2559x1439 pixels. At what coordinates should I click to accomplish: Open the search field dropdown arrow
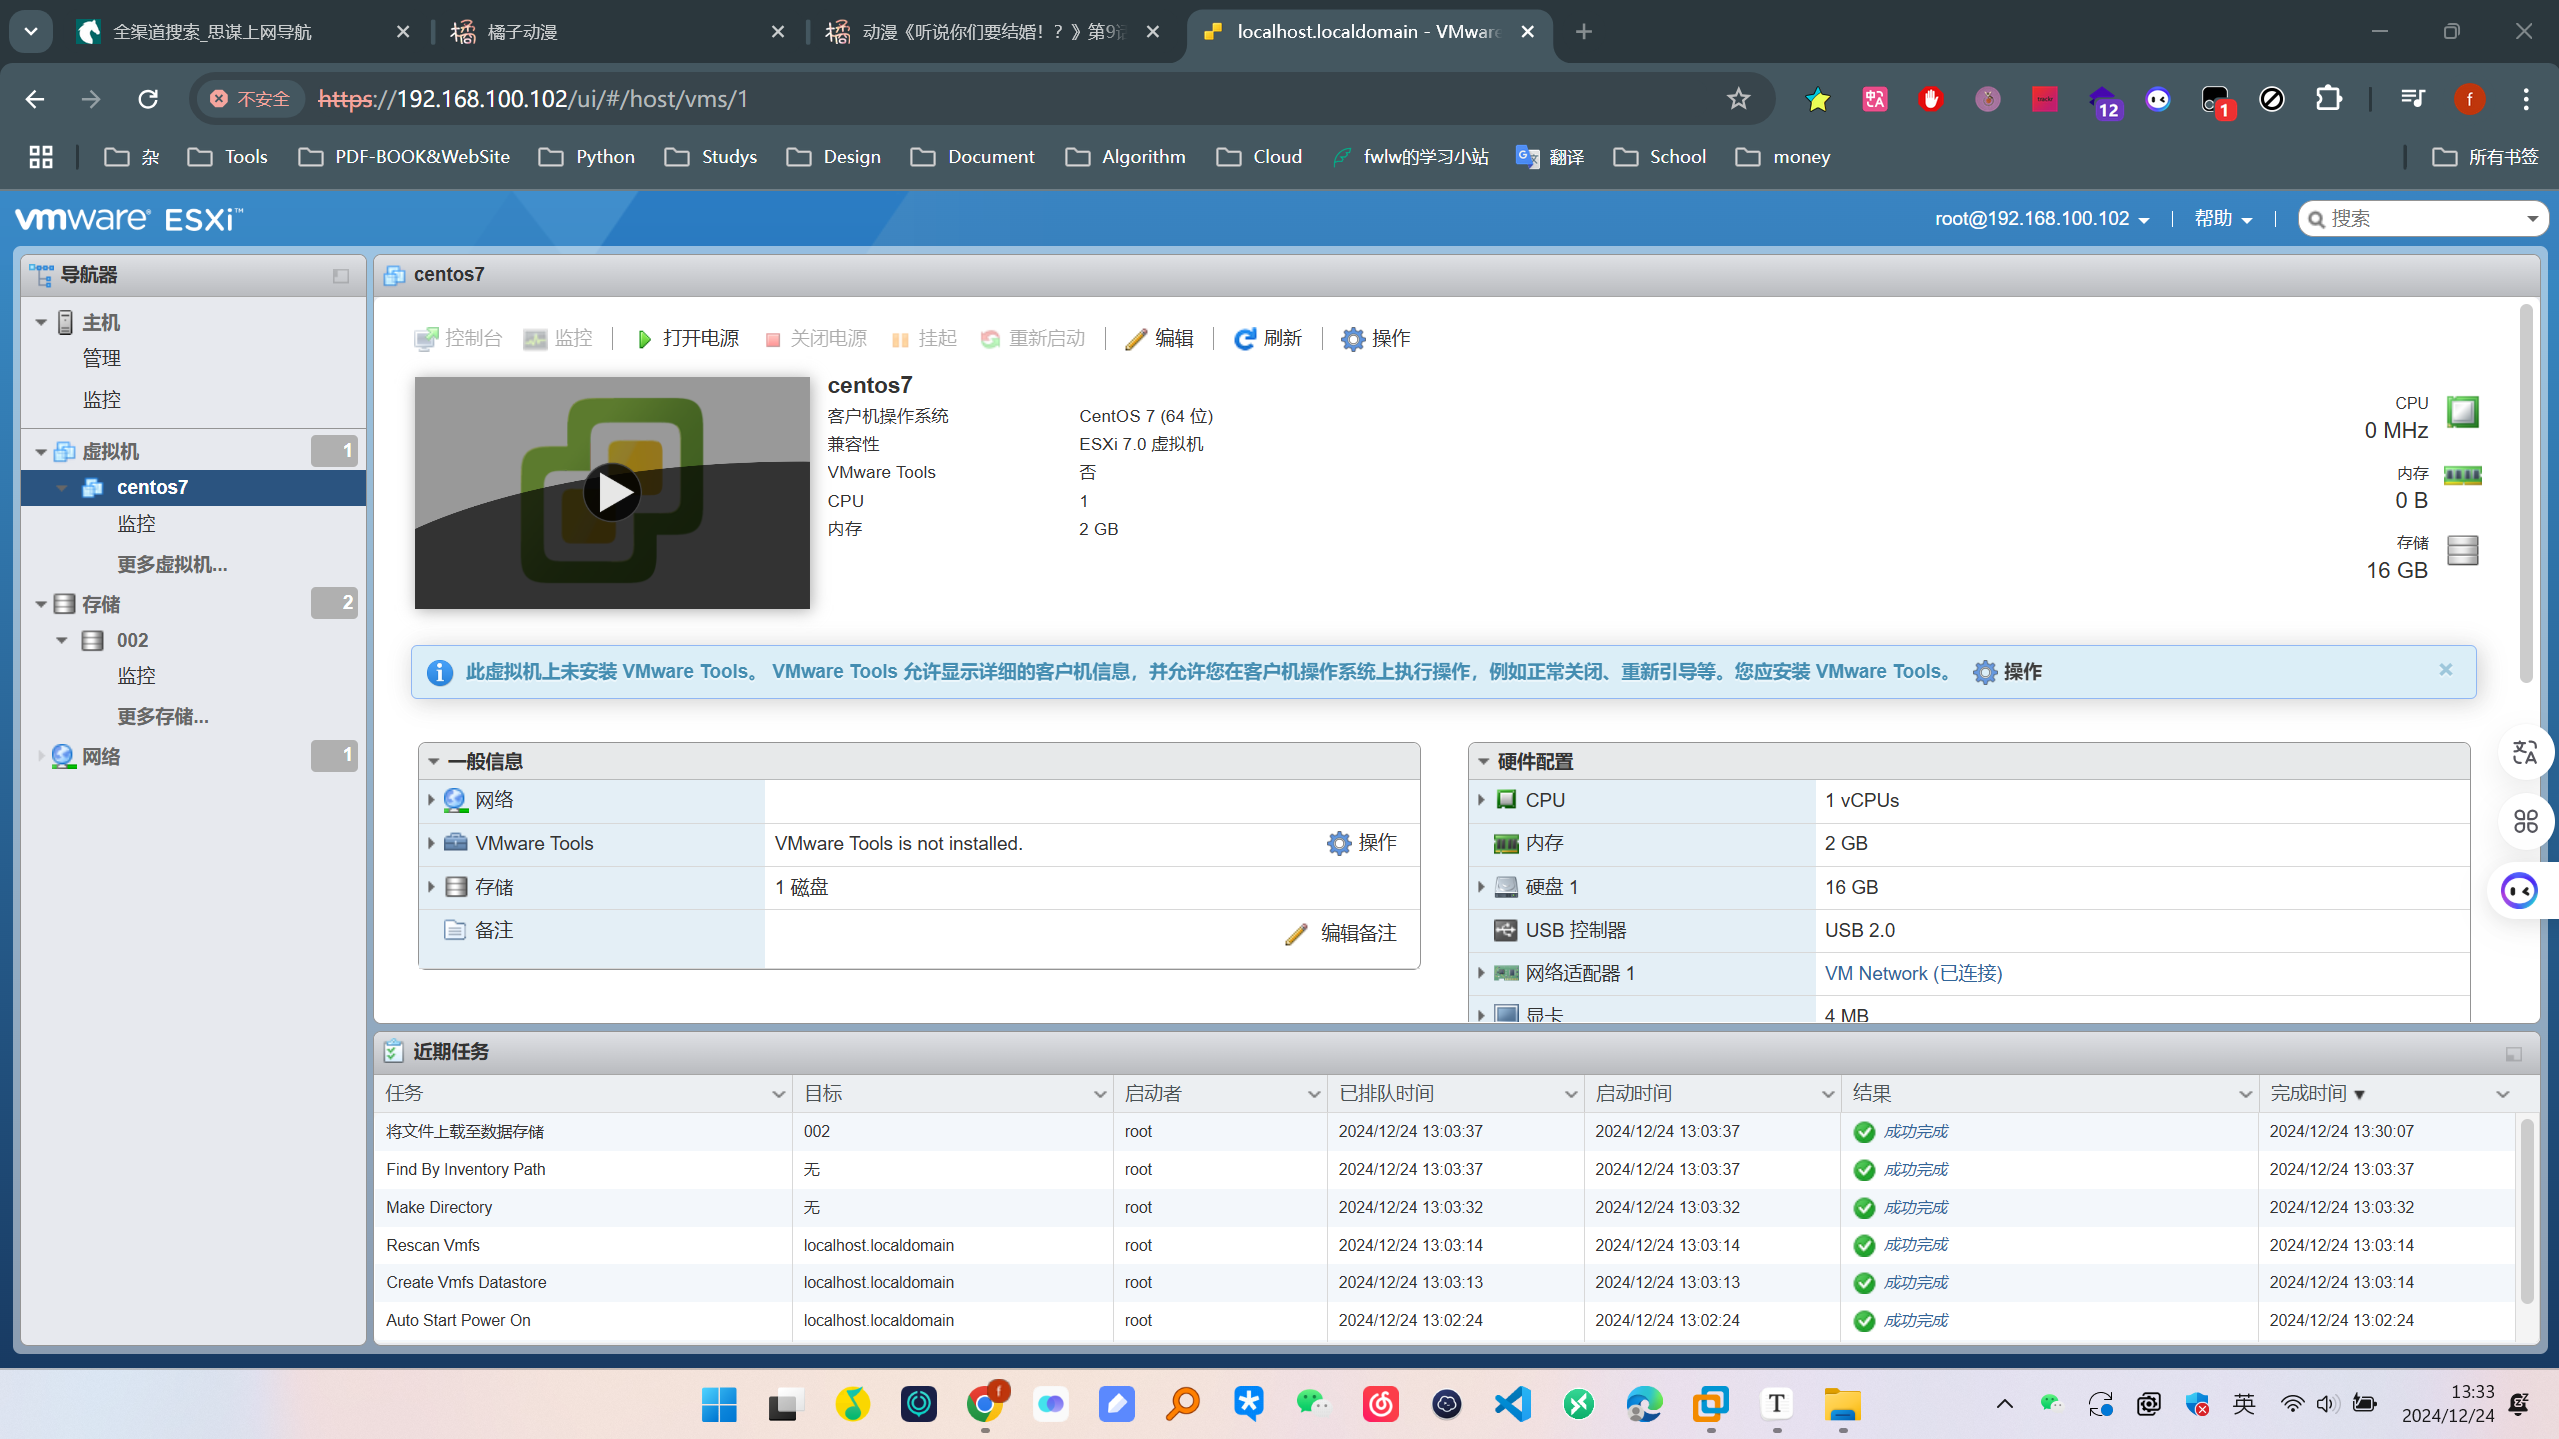[2532, 219]
